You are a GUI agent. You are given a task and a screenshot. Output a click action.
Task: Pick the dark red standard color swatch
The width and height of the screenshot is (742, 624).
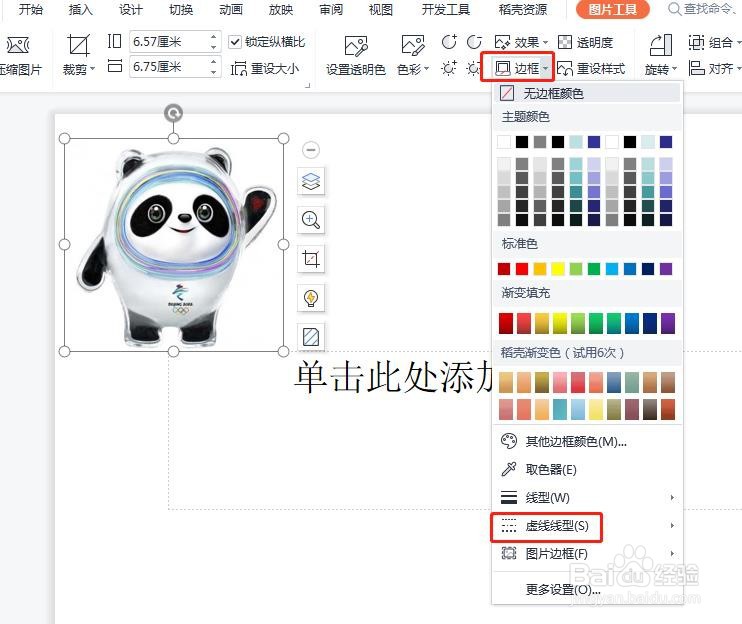coord(504,269)
